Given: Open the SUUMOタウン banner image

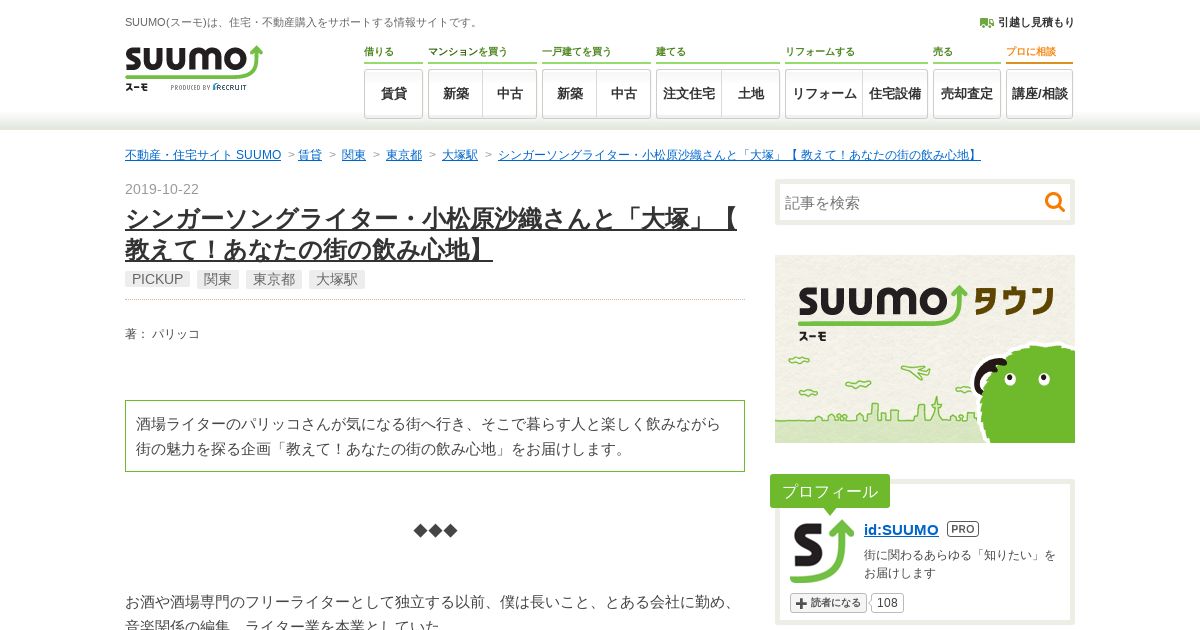Looking at the screenshot, I should pyautogui.click(x=925, y=349).
